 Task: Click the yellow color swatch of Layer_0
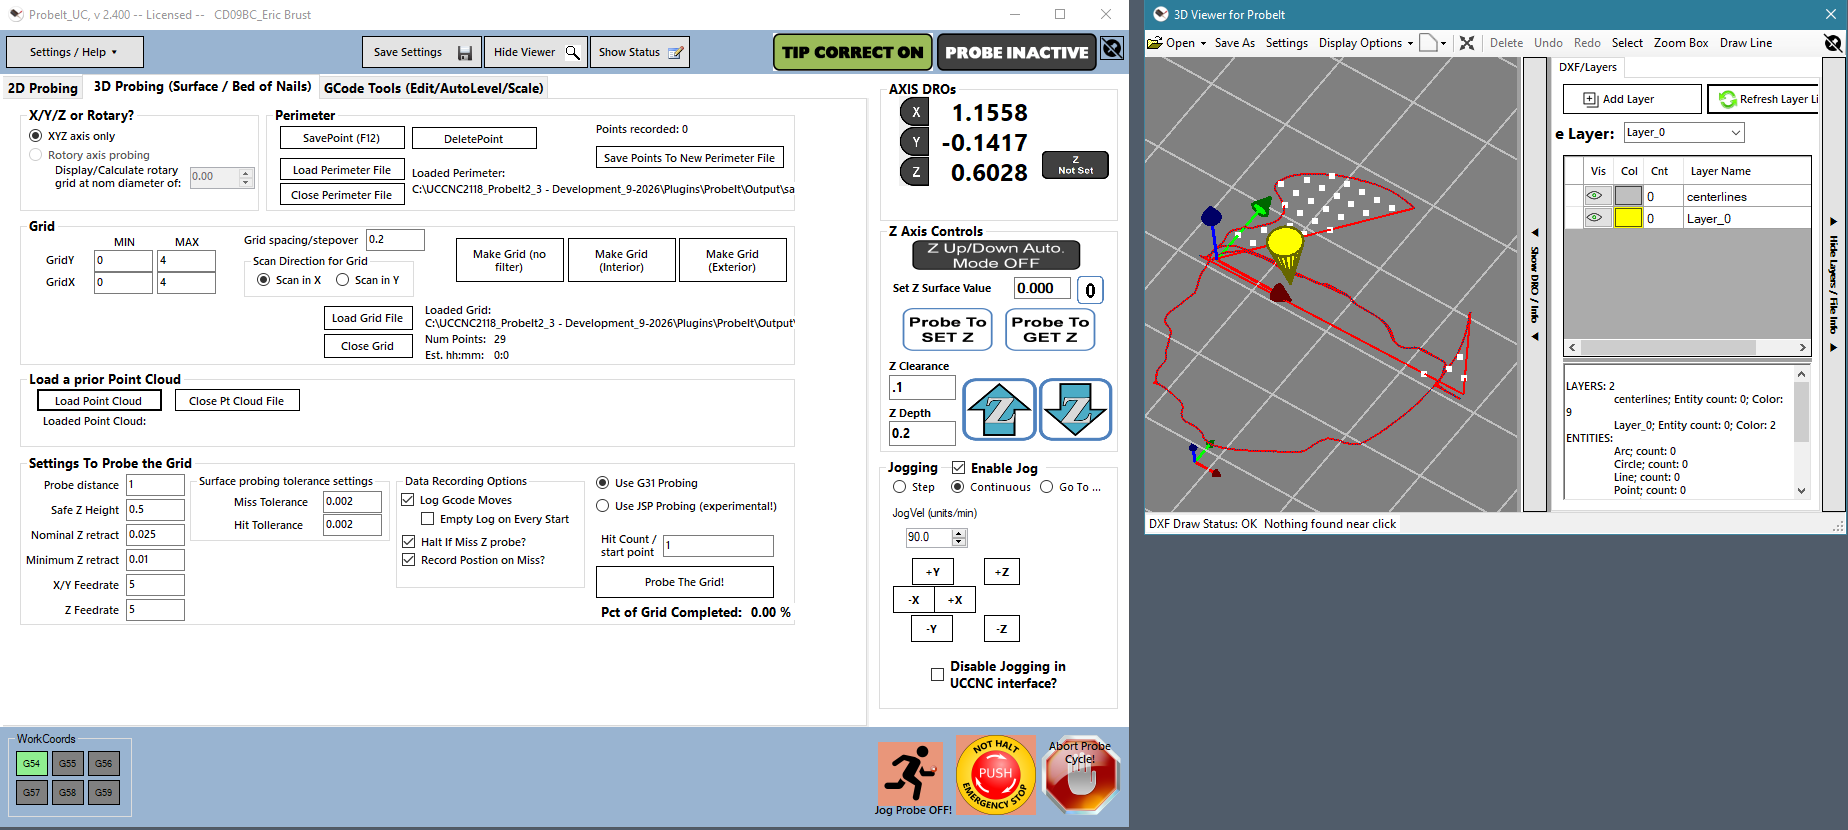click(1628, 218)
